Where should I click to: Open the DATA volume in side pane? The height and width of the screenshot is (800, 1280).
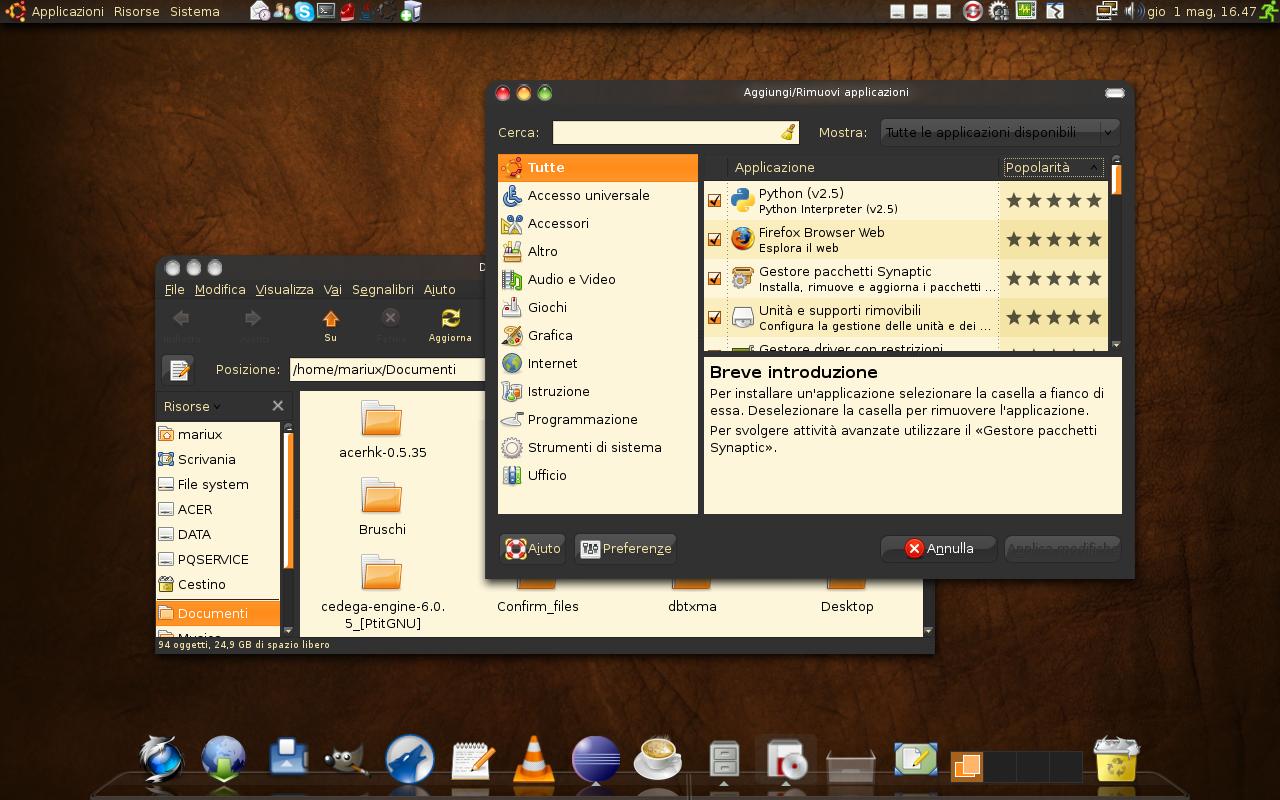tap(218, 534)
